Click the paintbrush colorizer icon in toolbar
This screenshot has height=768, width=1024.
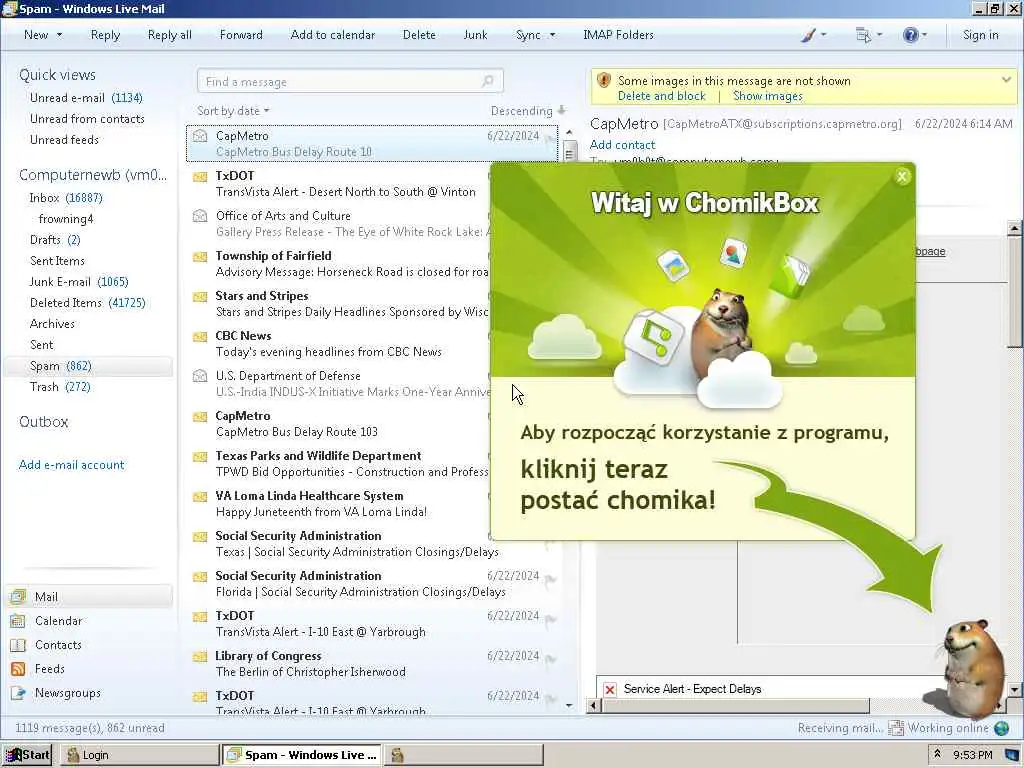808,35
